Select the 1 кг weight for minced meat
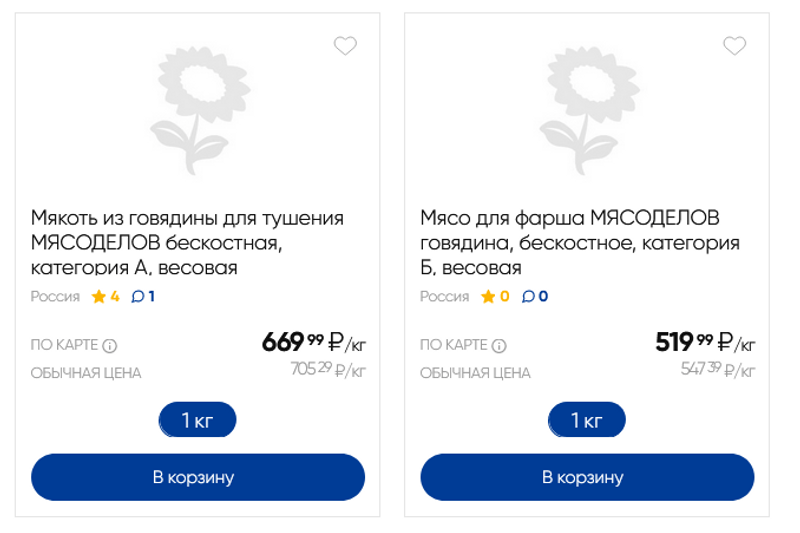The width and height of the screenshot is (800, 533). coord(587,421)
